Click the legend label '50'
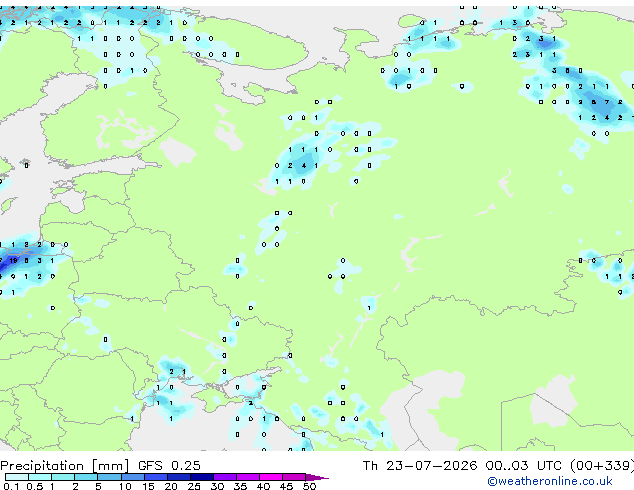Screen dimensions: 634x490 click(309, 486)
